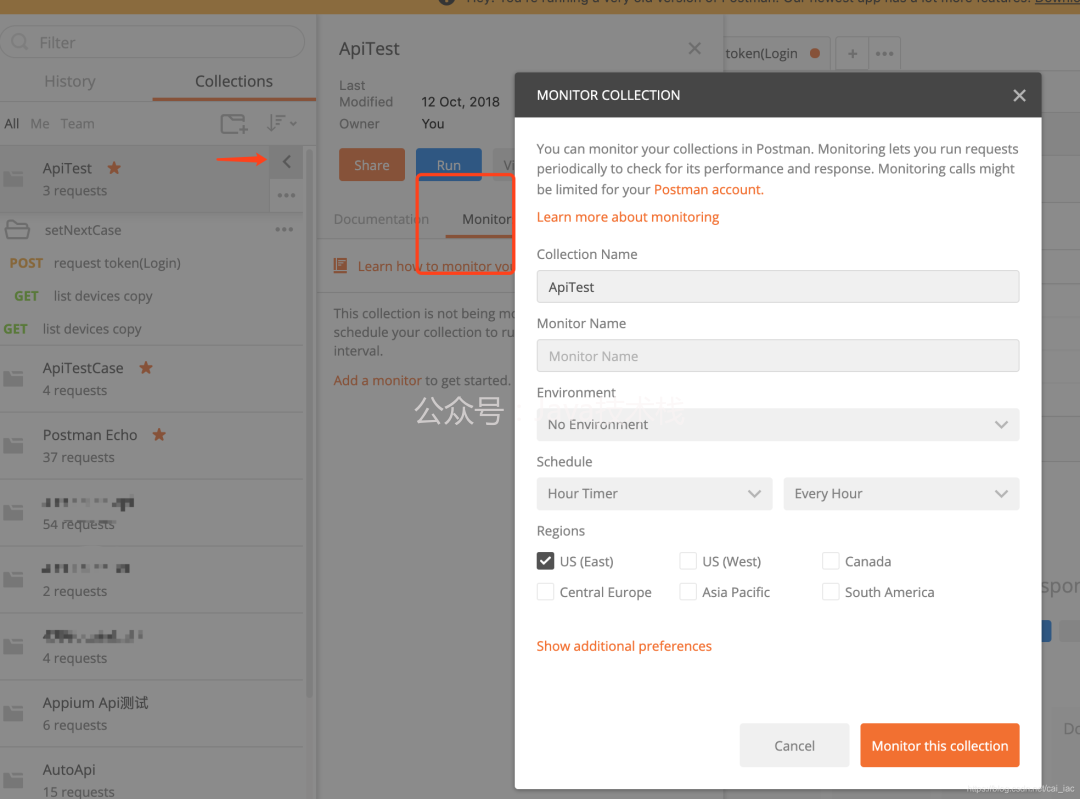
Task: Click the Collection Name field
Action: (x=778, y=287)
